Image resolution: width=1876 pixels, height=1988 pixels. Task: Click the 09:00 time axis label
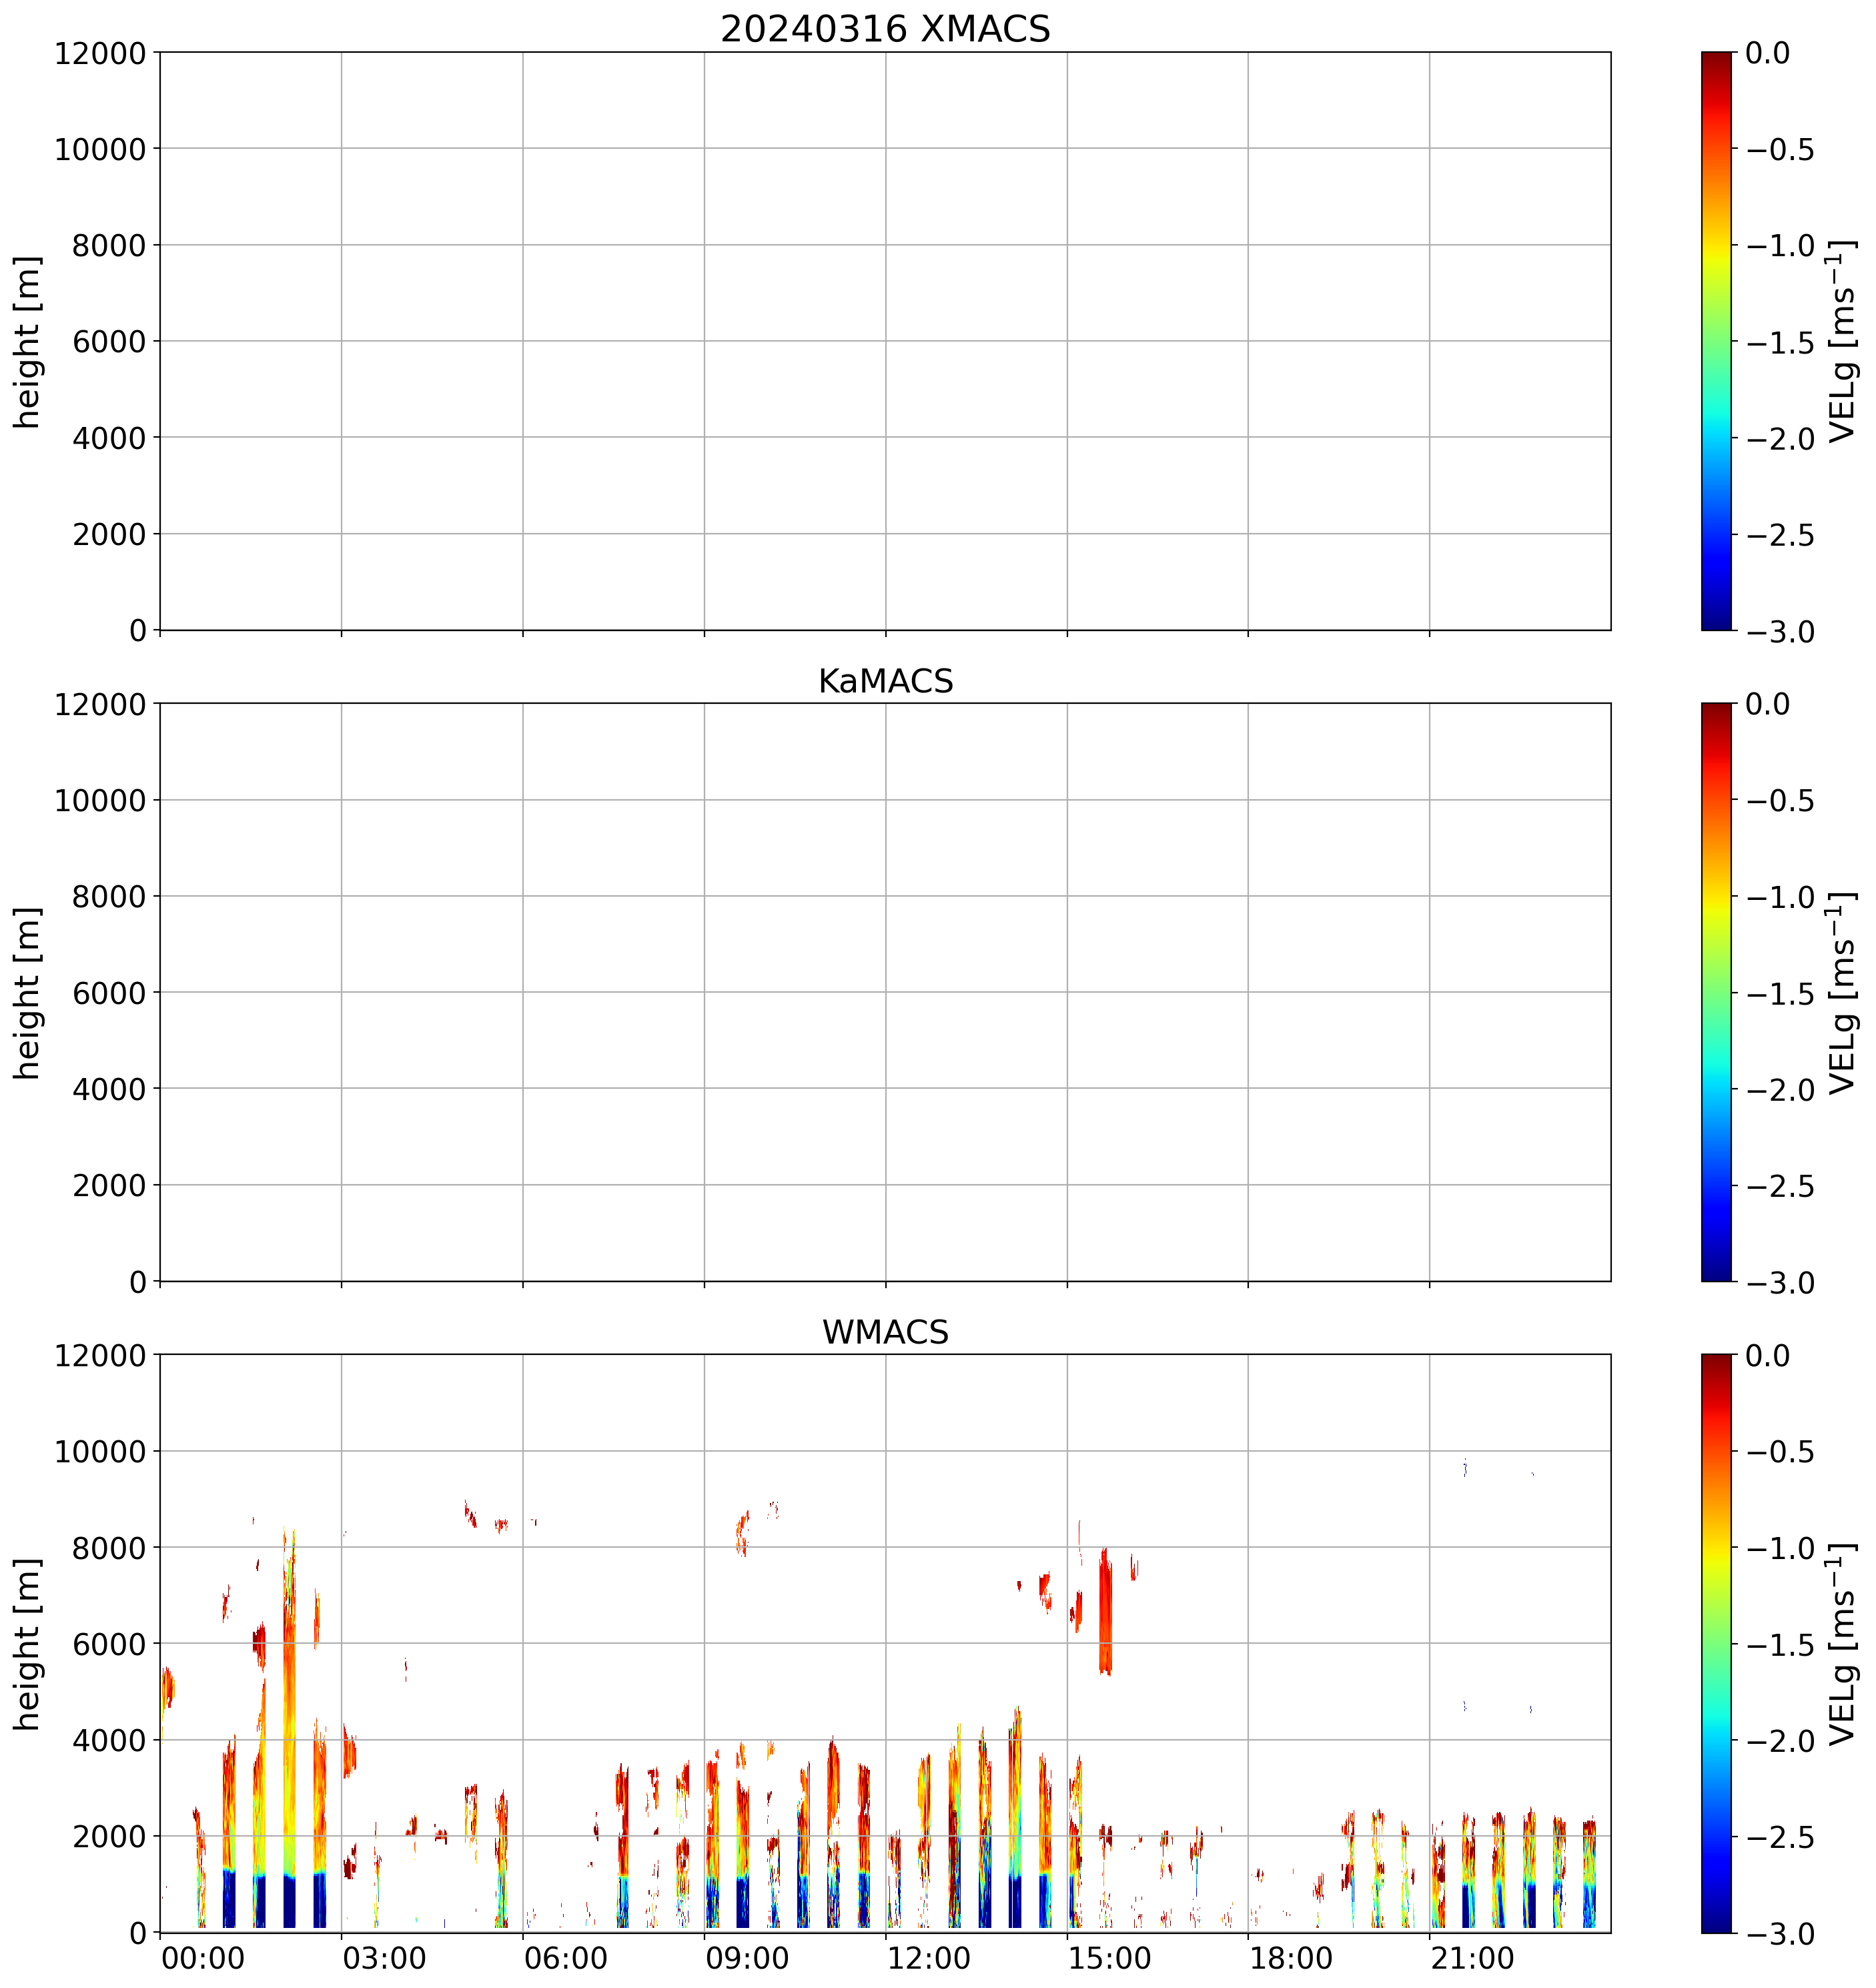coord(747,1958)
